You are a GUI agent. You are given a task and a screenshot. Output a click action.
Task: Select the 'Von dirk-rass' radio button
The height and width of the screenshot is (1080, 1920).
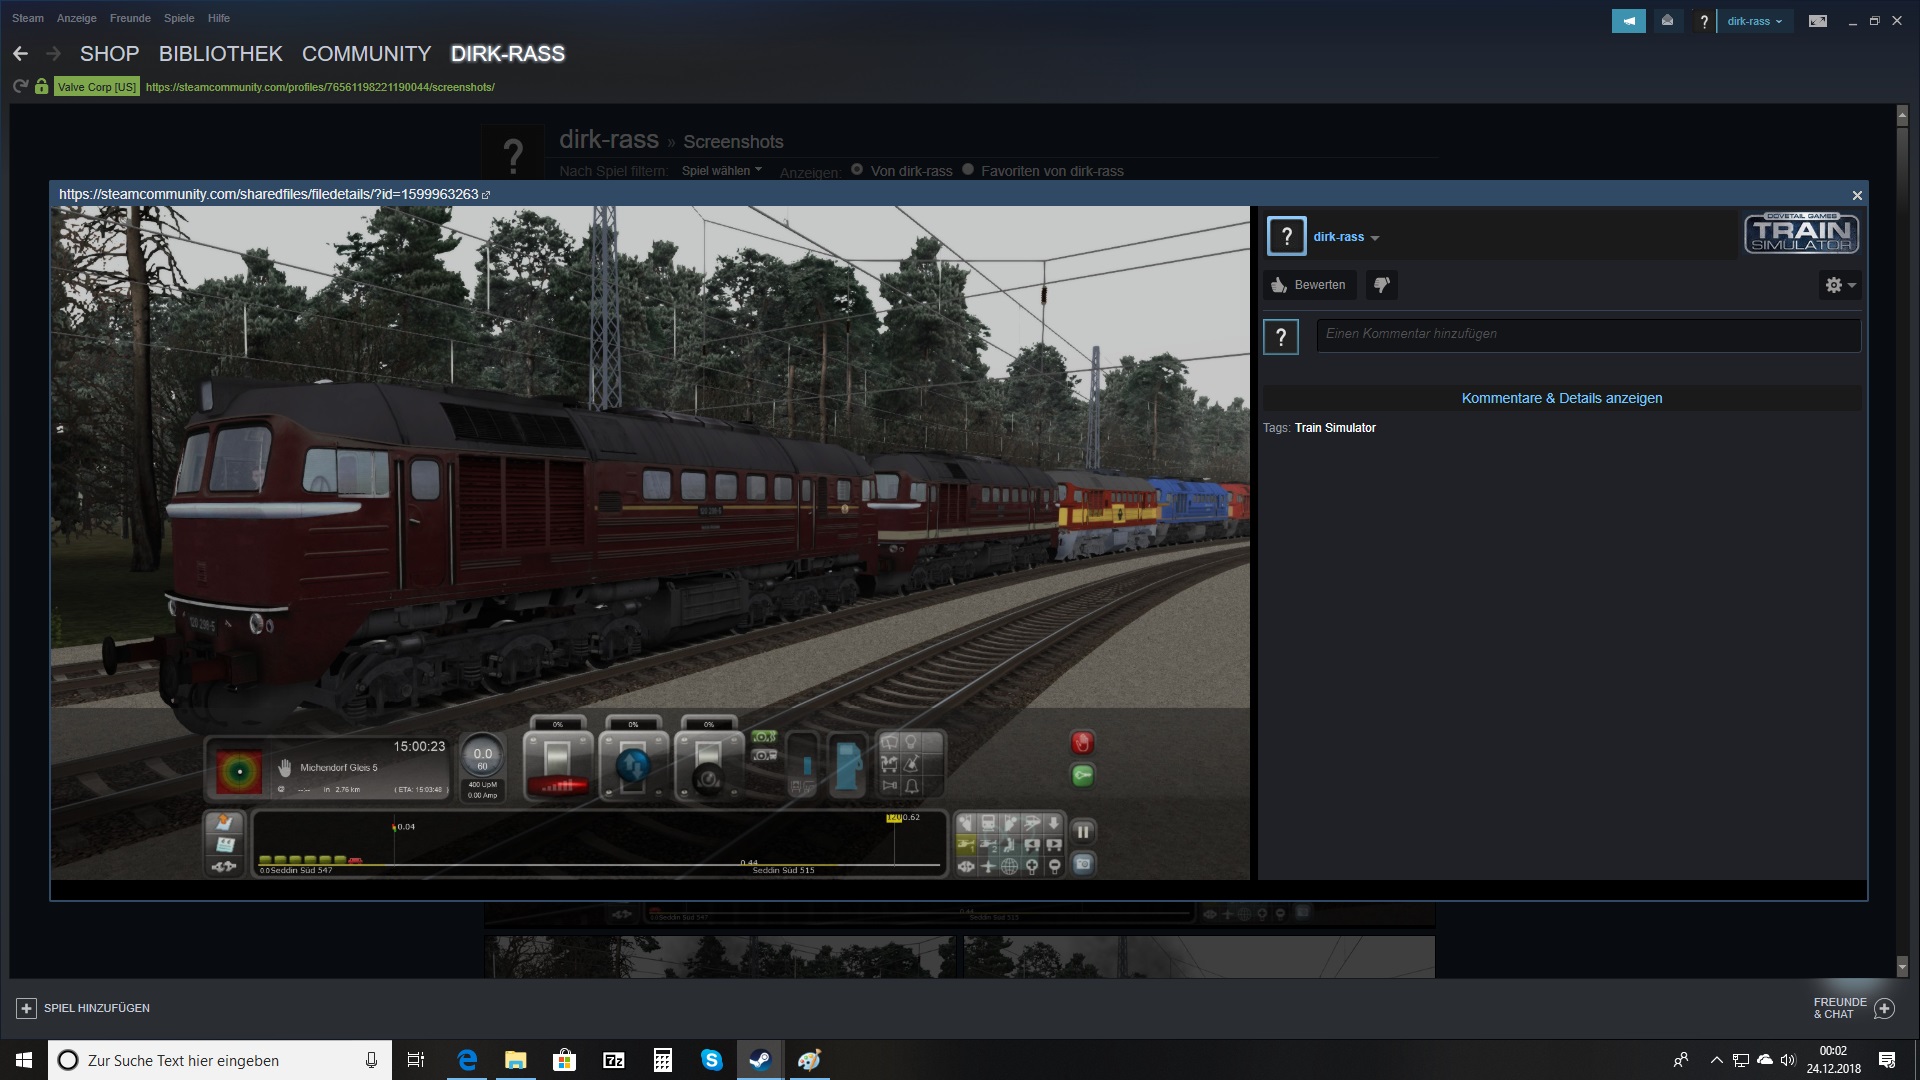point(857,170)
